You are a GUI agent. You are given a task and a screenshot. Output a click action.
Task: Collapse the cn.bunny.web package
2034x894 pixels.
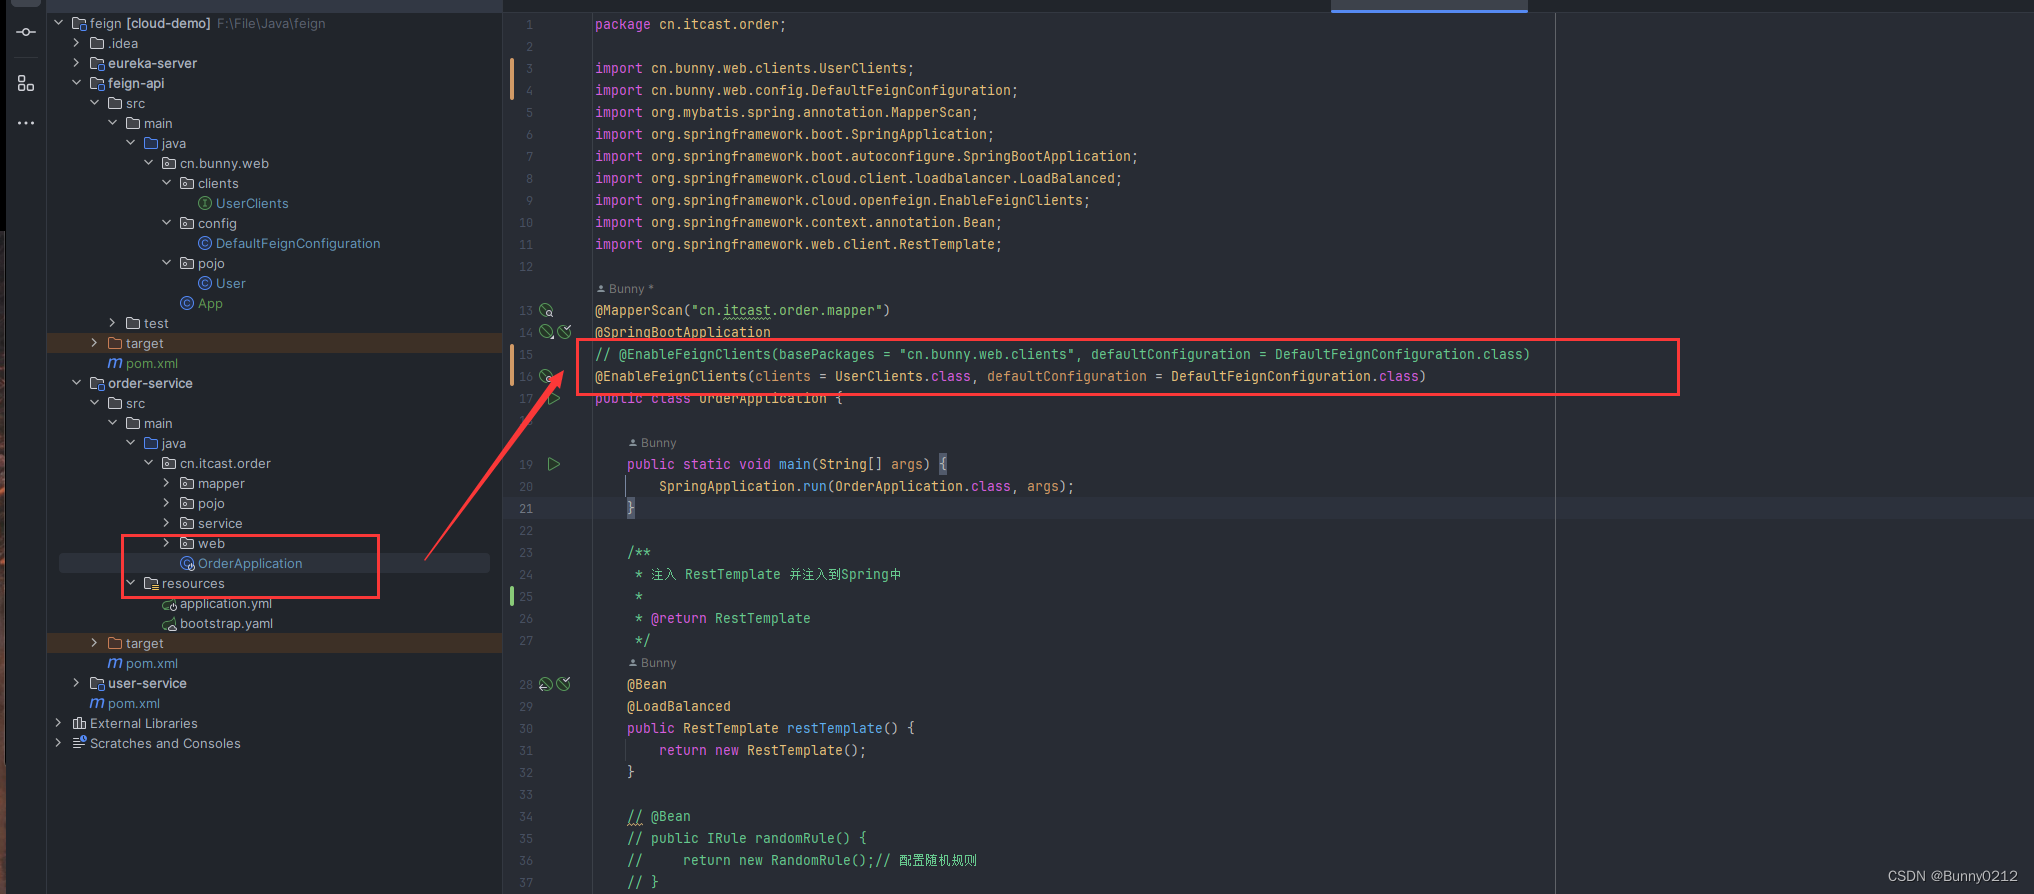coord(148,163)
